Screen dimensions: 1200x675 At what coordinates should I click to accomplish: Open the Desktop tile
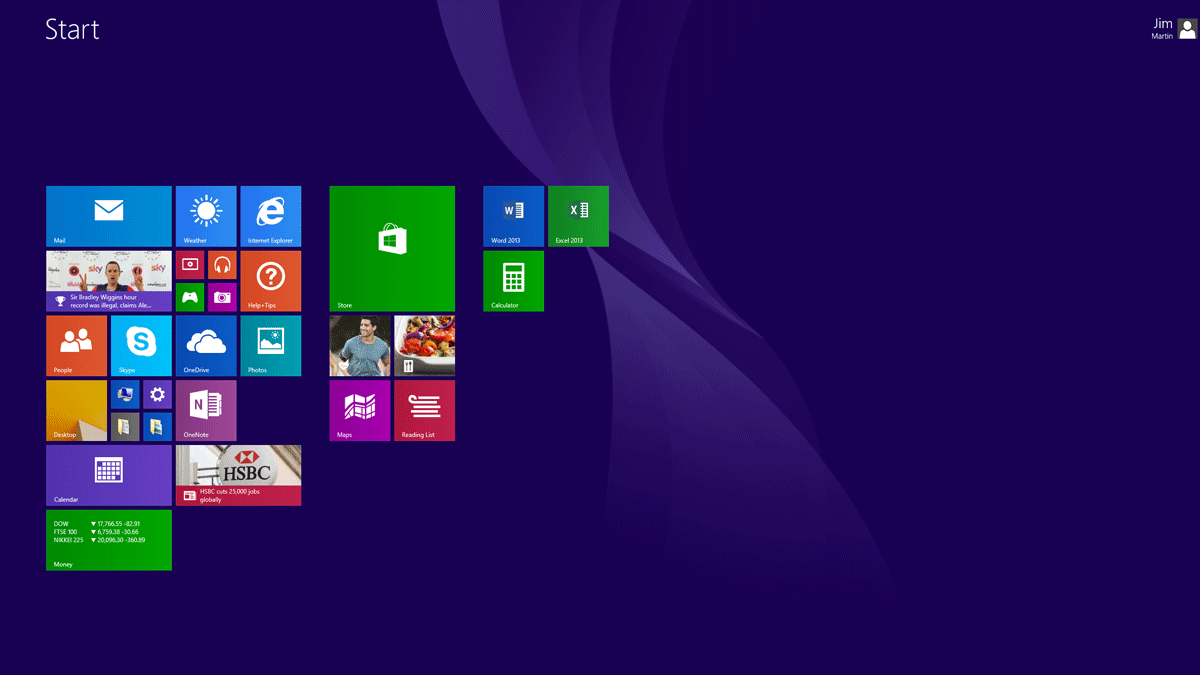click(76, 410)
